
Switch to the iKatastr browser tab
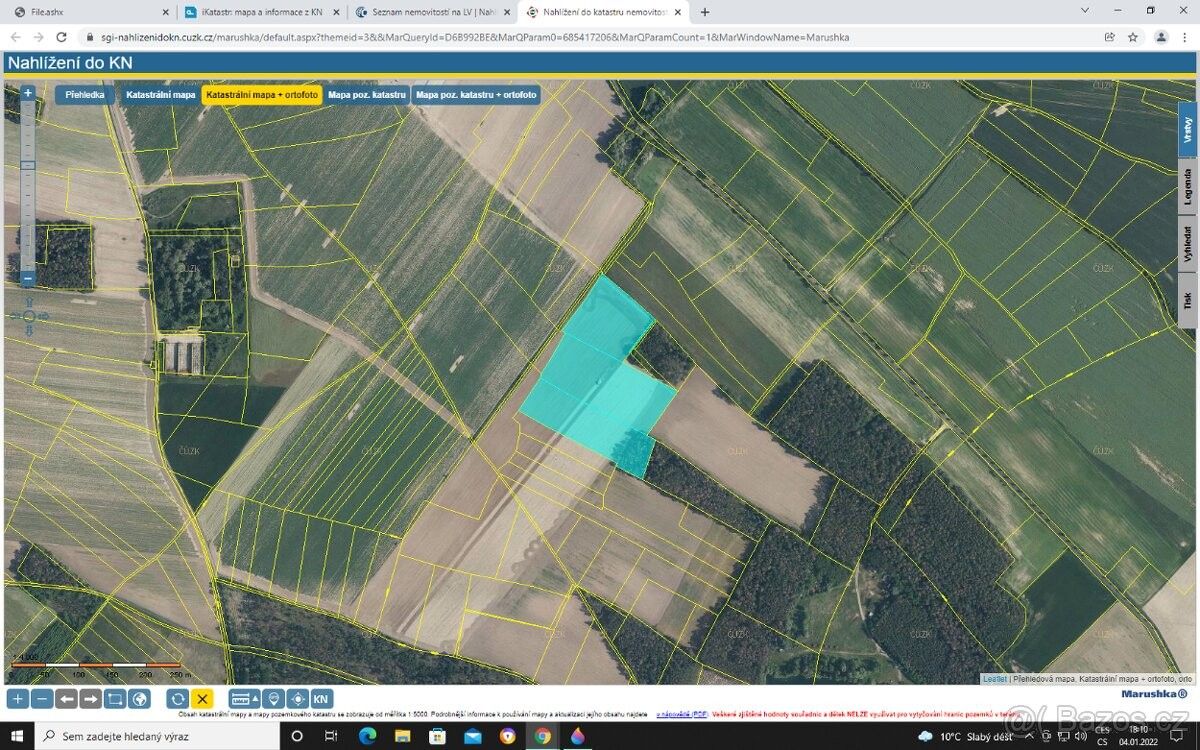pos(260,12)
